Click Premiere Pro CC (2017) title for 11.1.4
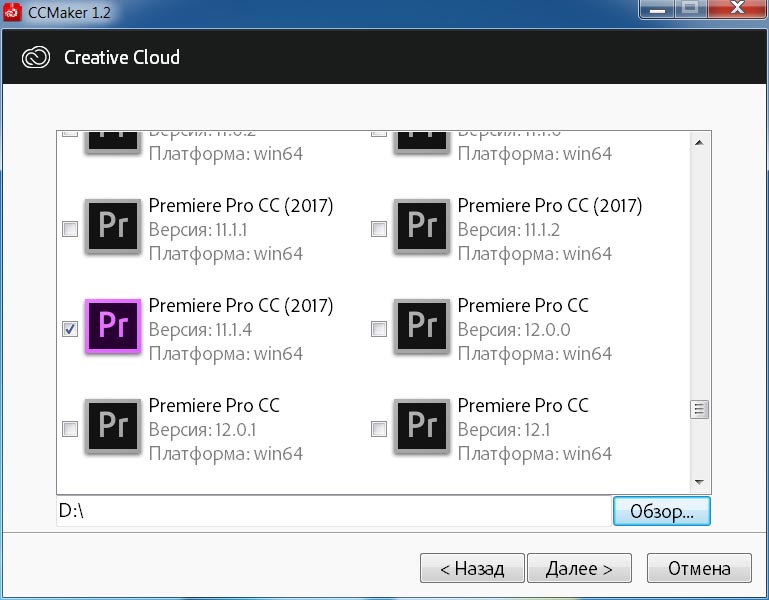The width and height of the screenshot is (769, 600). pos(241,305)
